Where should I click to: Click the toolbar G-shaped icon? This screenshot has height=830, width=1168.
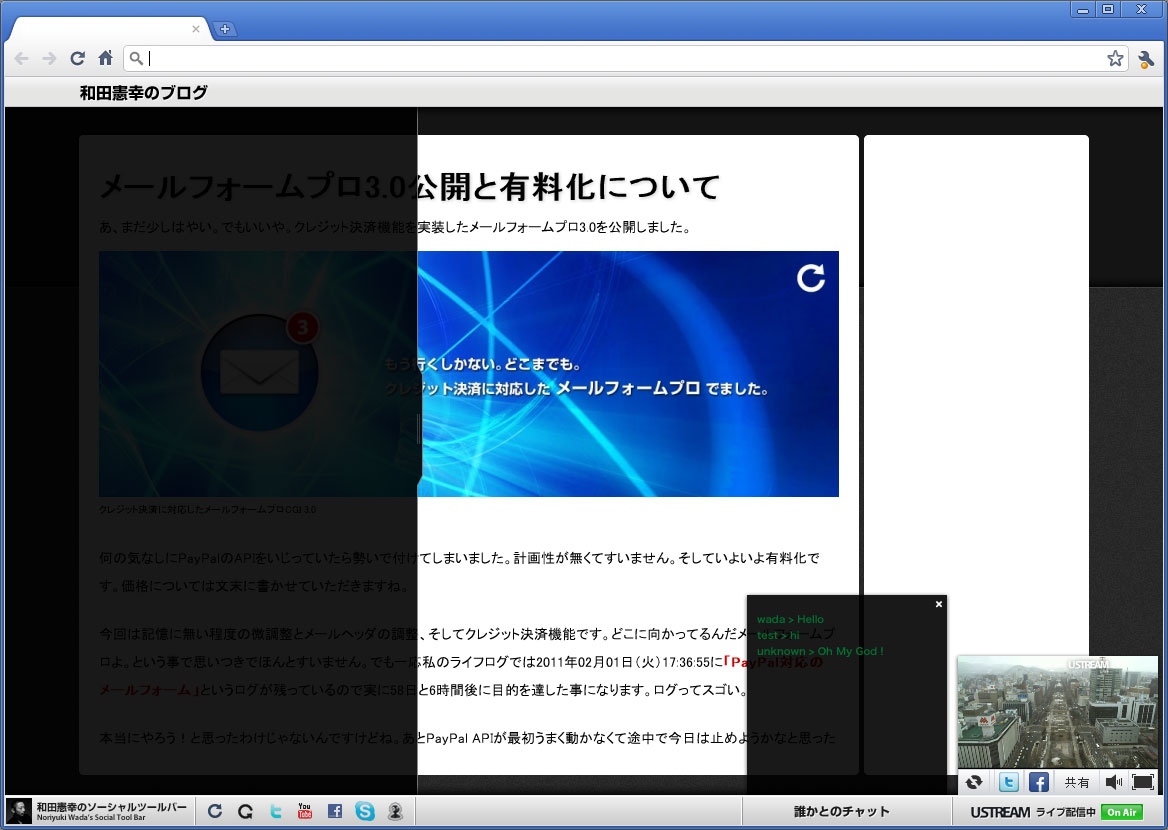point(245,811)
